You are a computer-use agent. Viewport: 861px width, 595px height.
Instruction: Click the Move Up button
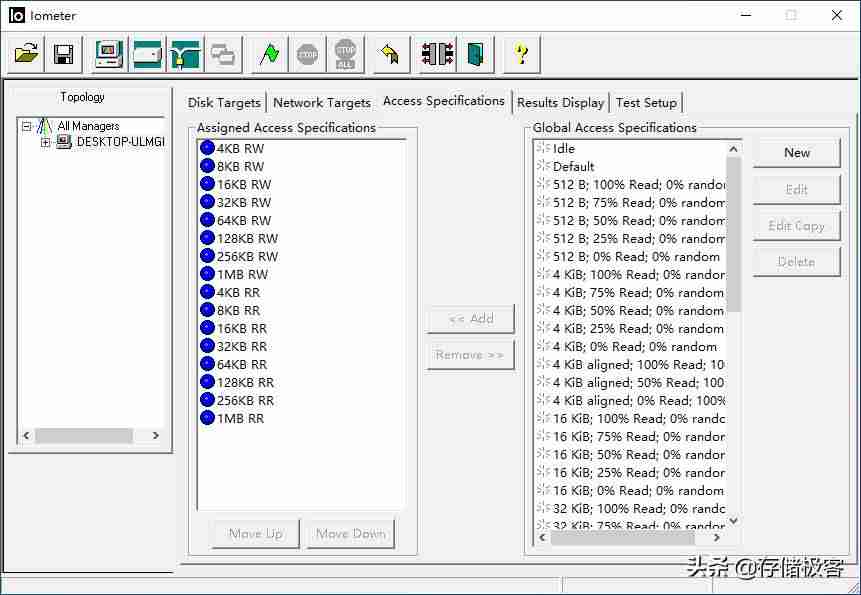pos(256,534)
